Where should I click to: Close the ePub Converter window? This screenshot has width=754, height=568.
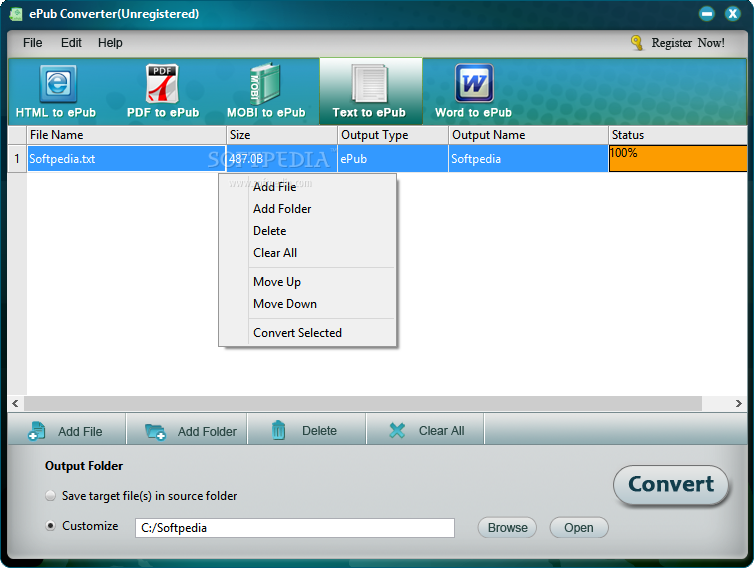[733, 13]
